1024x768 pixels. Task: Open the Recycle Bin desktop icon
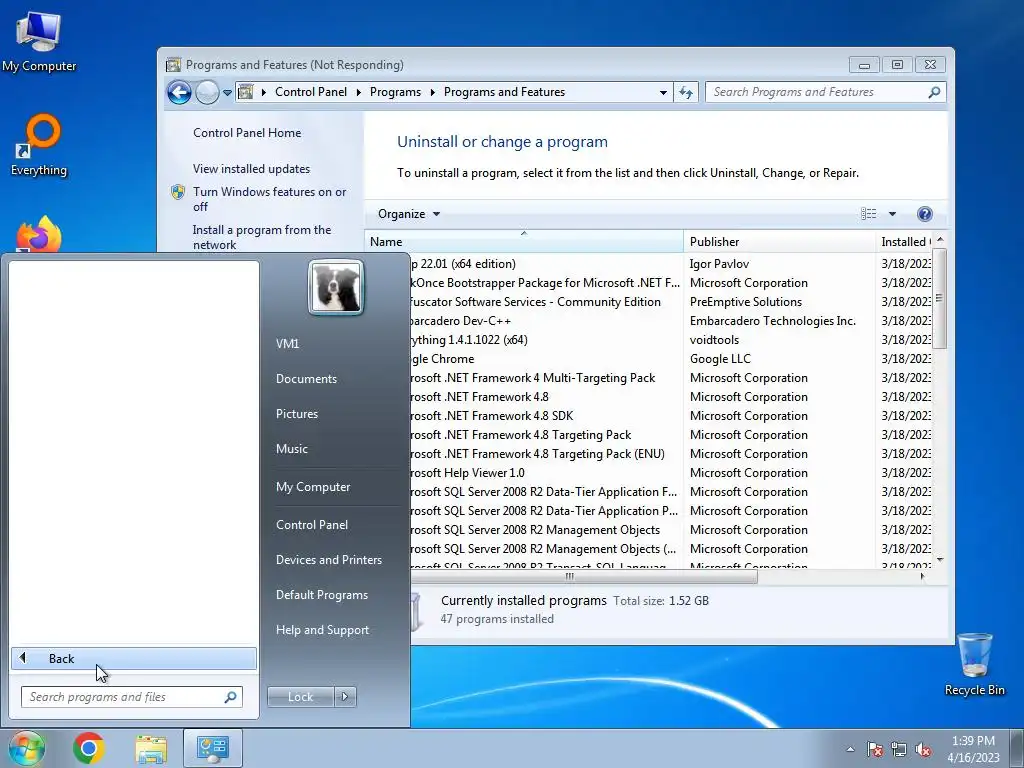974,664
